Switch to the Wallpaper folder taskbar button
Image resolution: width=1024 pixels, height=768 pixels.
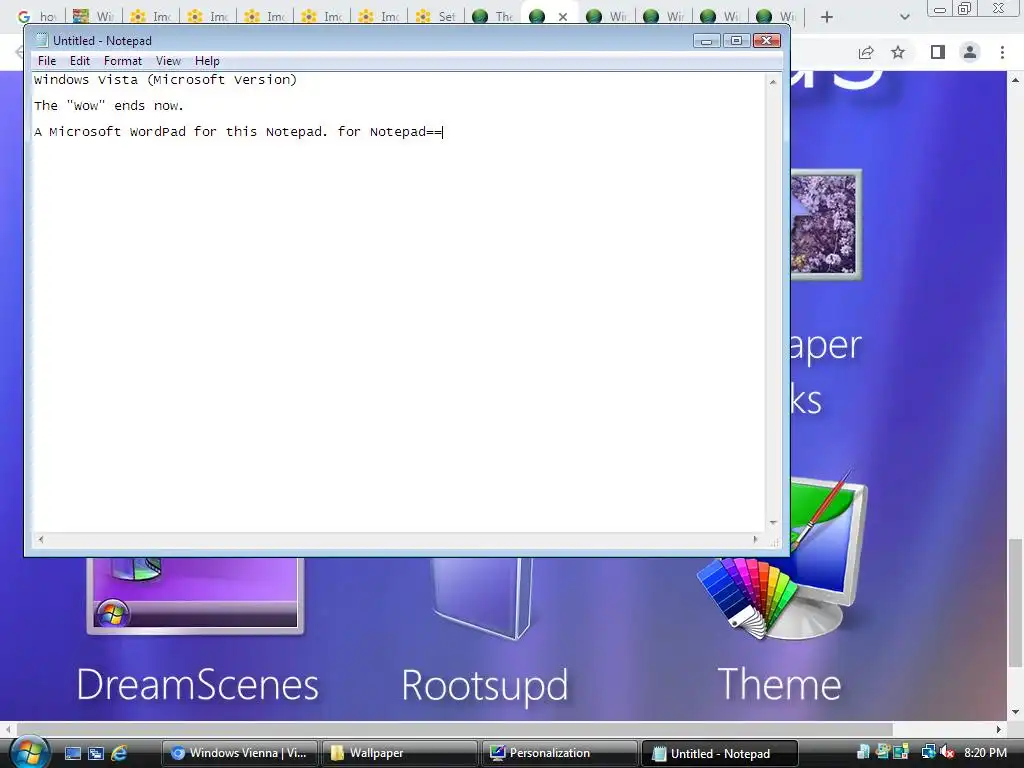(400, 753)
